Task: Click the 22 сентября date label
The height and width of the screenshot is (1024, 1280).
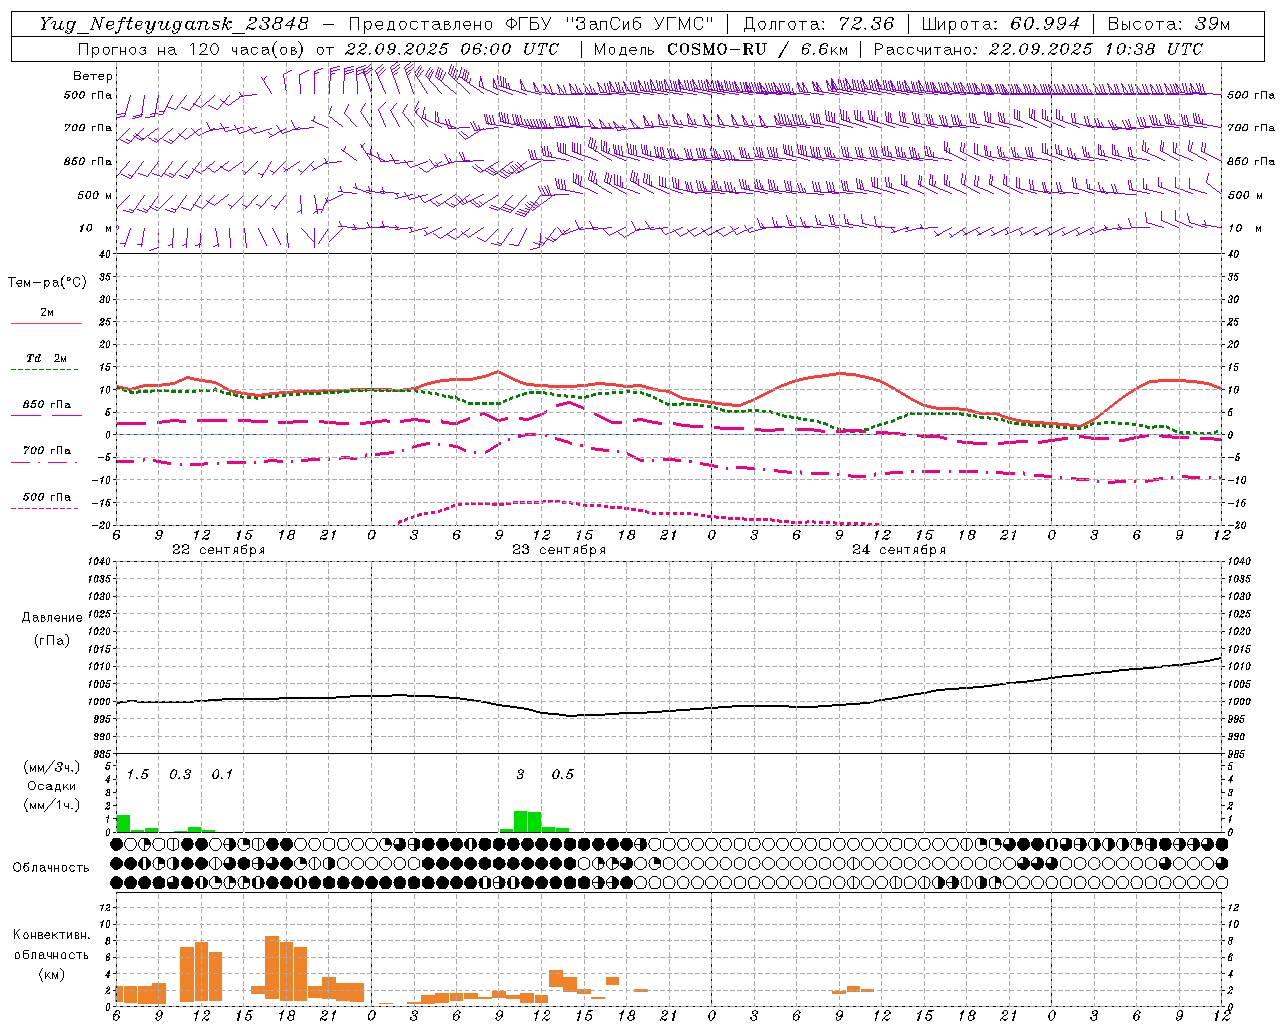Action: pos(219,550)
